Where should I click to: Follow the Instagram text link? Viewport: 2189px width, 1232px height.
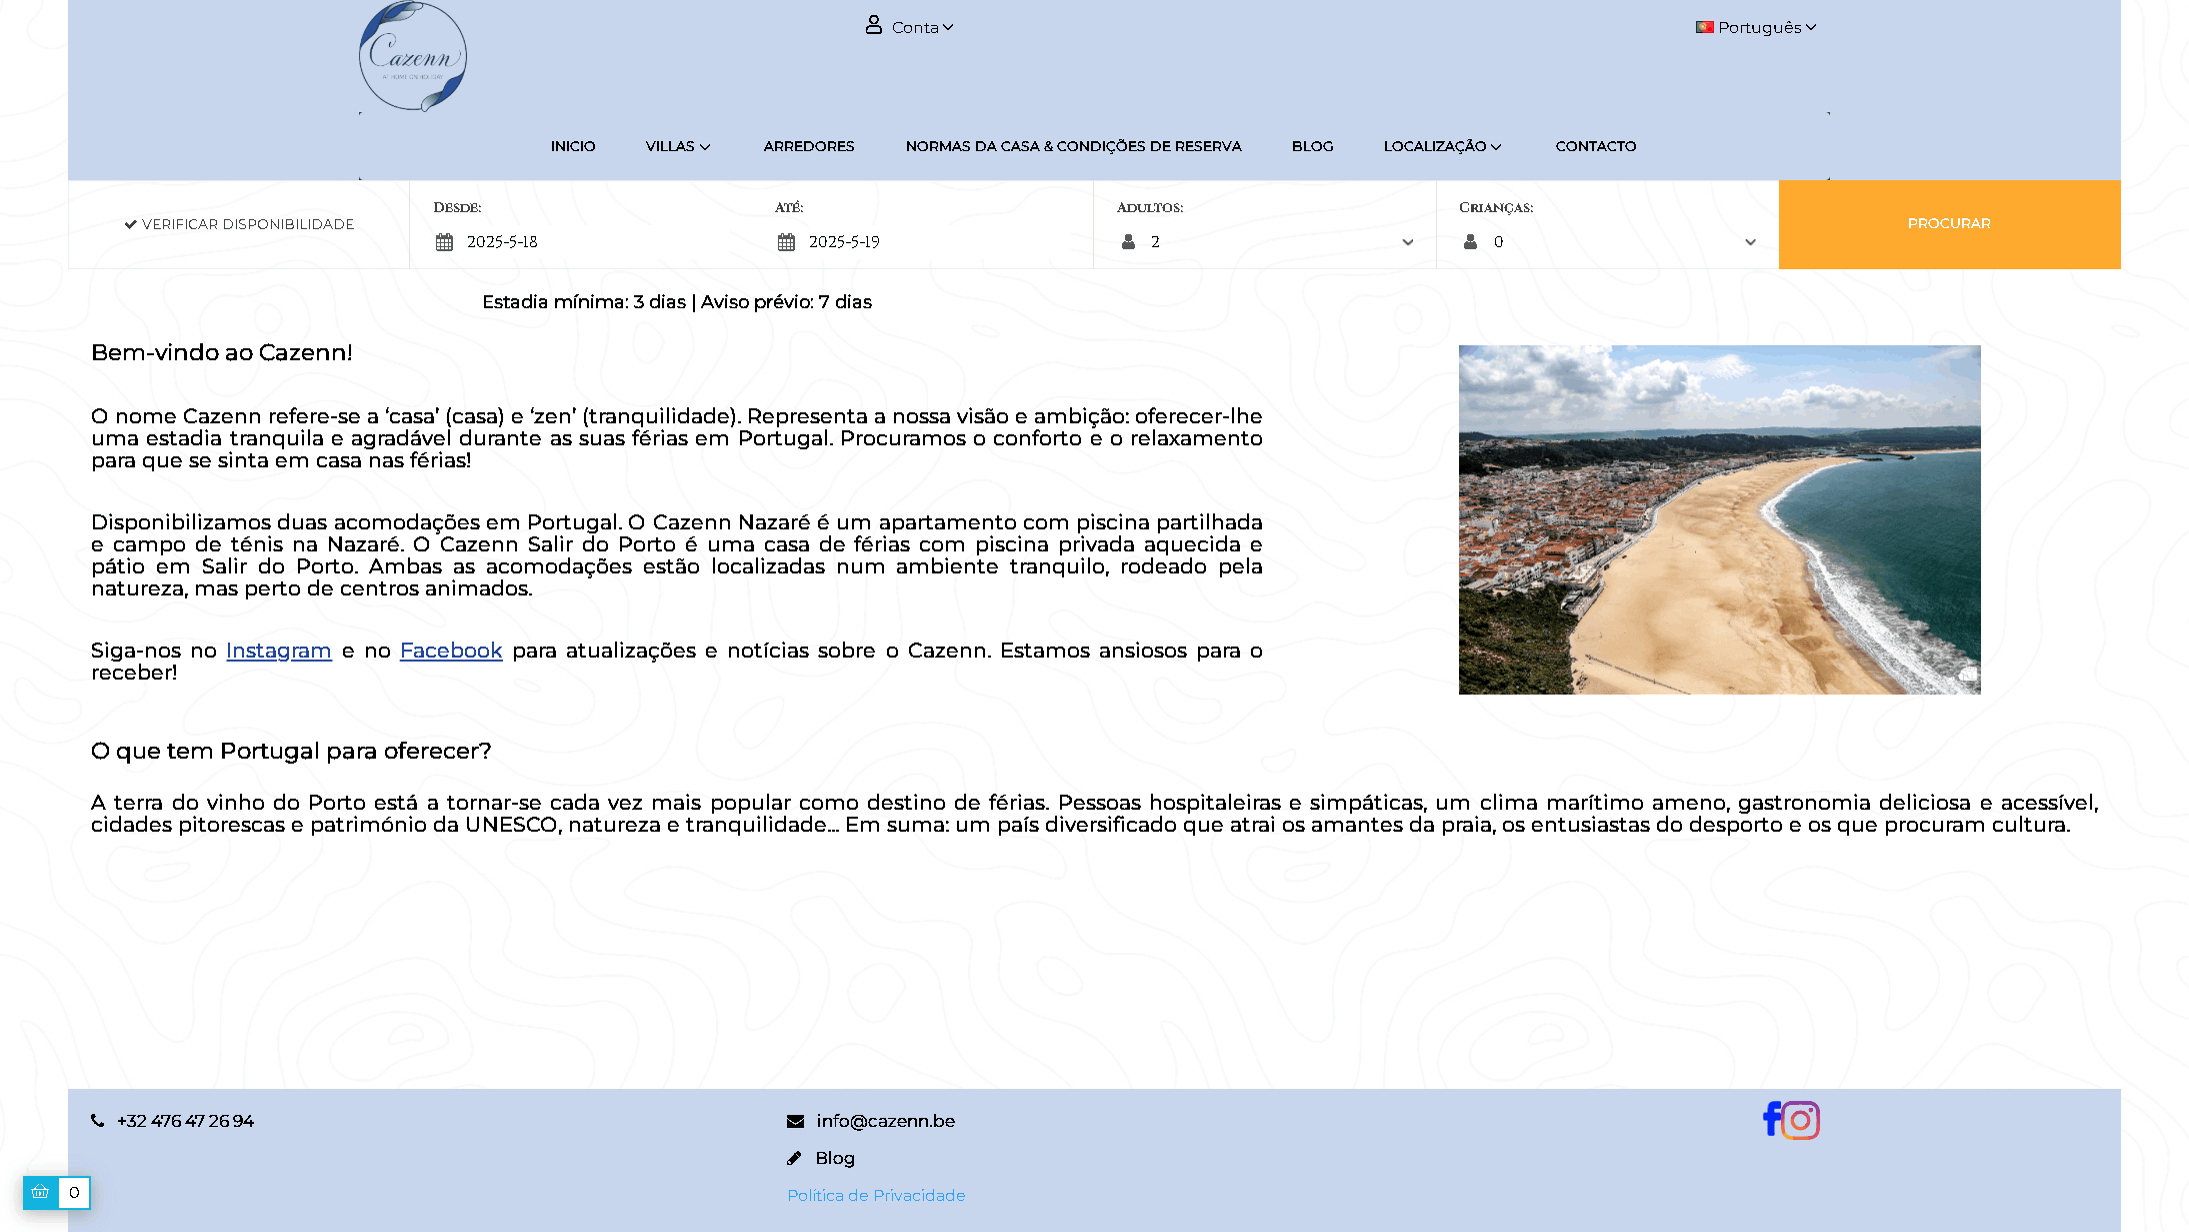click(x=278, y=651)
